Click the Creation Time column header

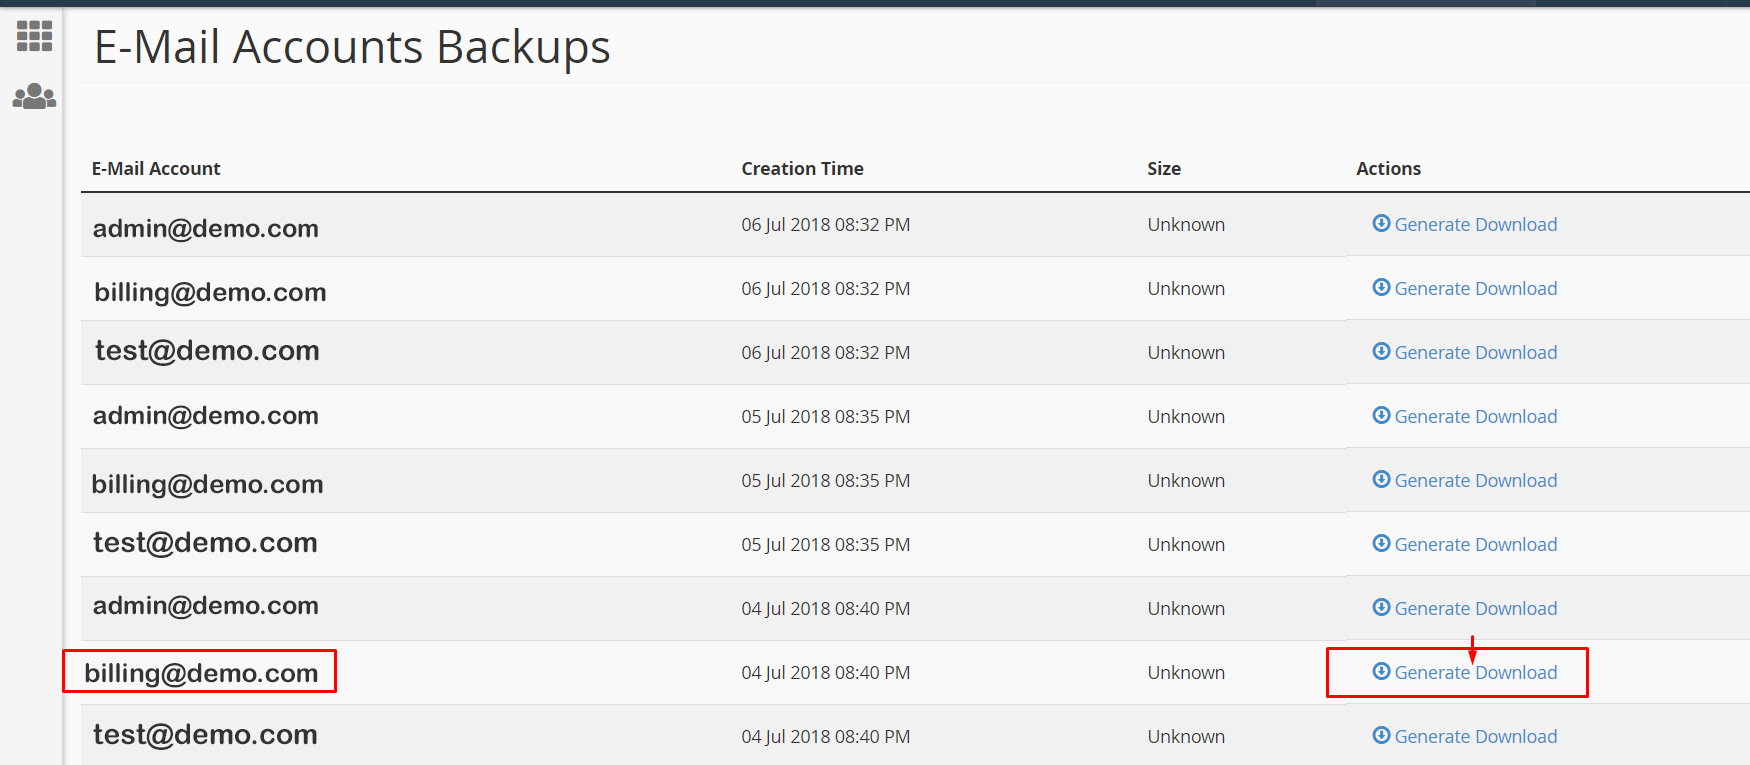click(x=802, y=169)
